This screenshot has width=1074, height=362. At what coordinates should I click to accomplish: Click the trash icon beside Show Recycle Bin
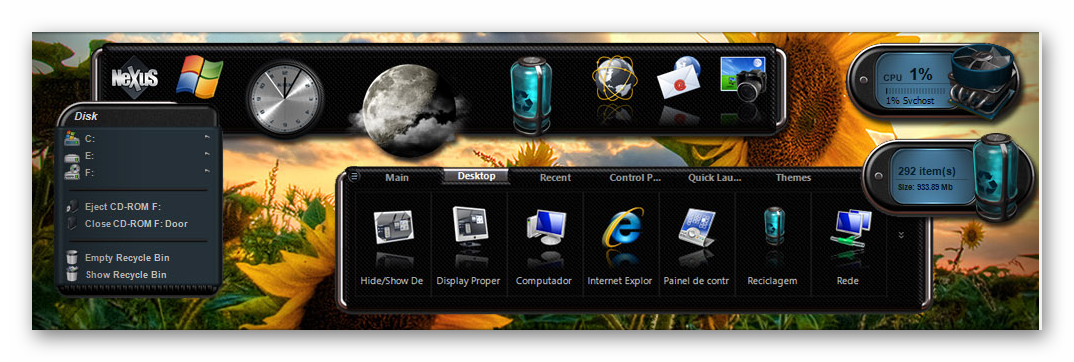point(72,274)
